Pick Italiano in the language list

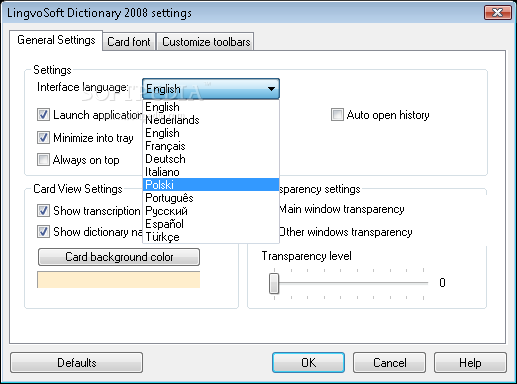211,172
